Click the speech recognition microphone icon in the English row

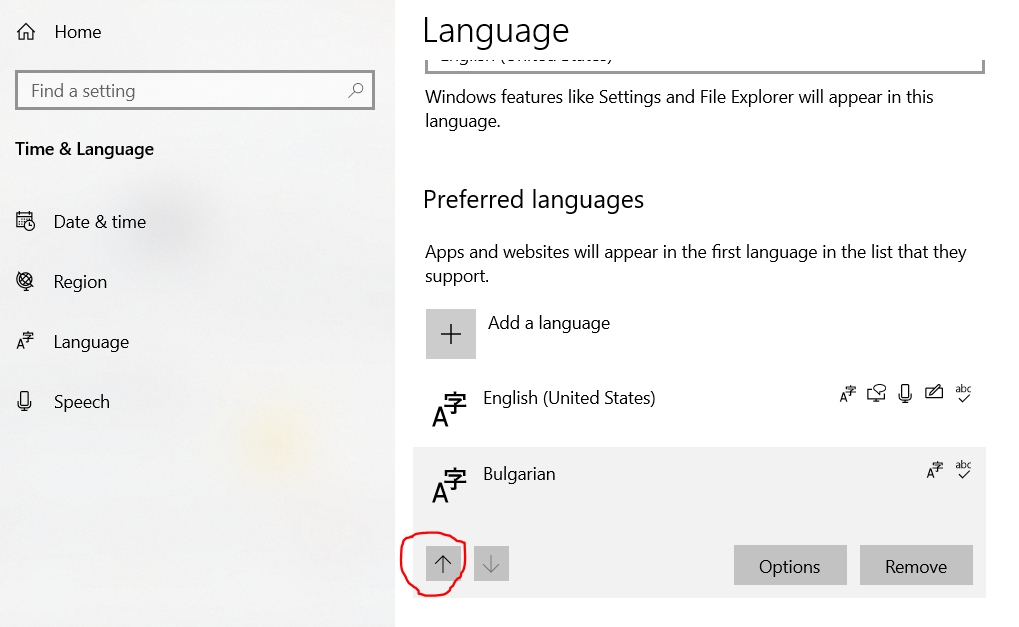click(905, 393)
